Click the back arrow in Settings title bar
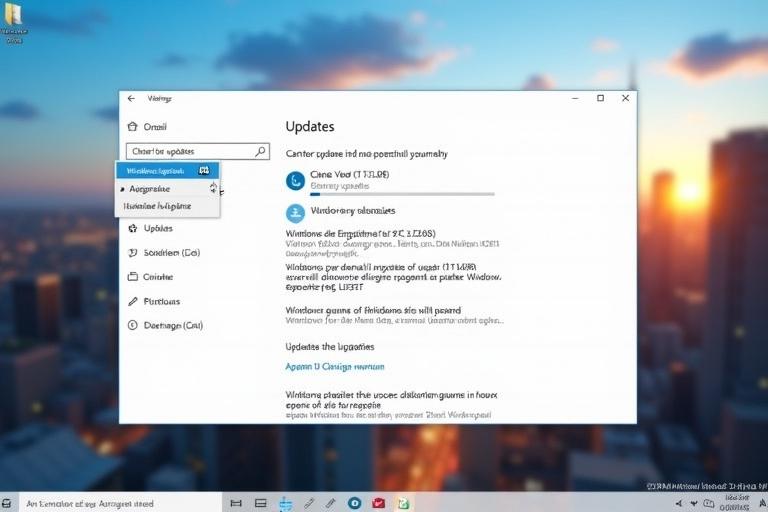 coord(131,99)
